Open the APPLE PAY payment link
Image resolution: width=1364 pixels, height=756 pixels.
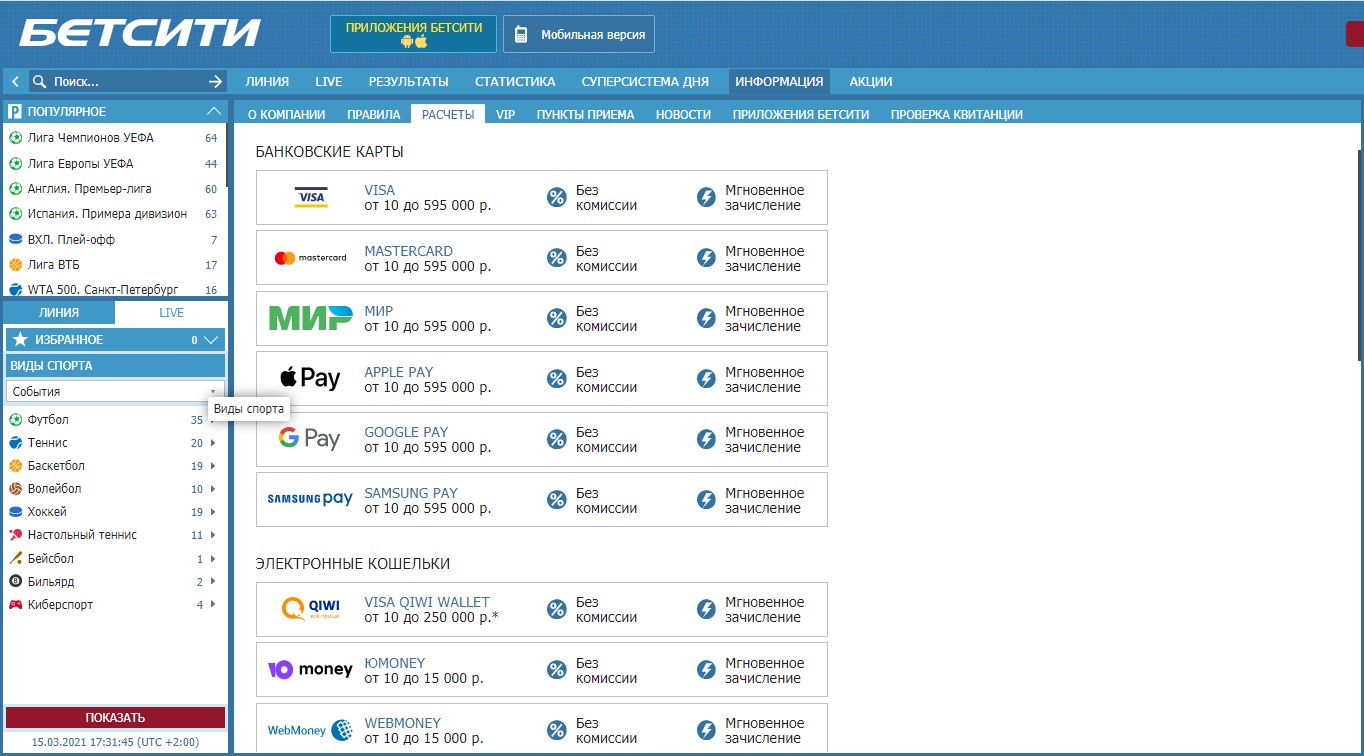pos(398,372)
